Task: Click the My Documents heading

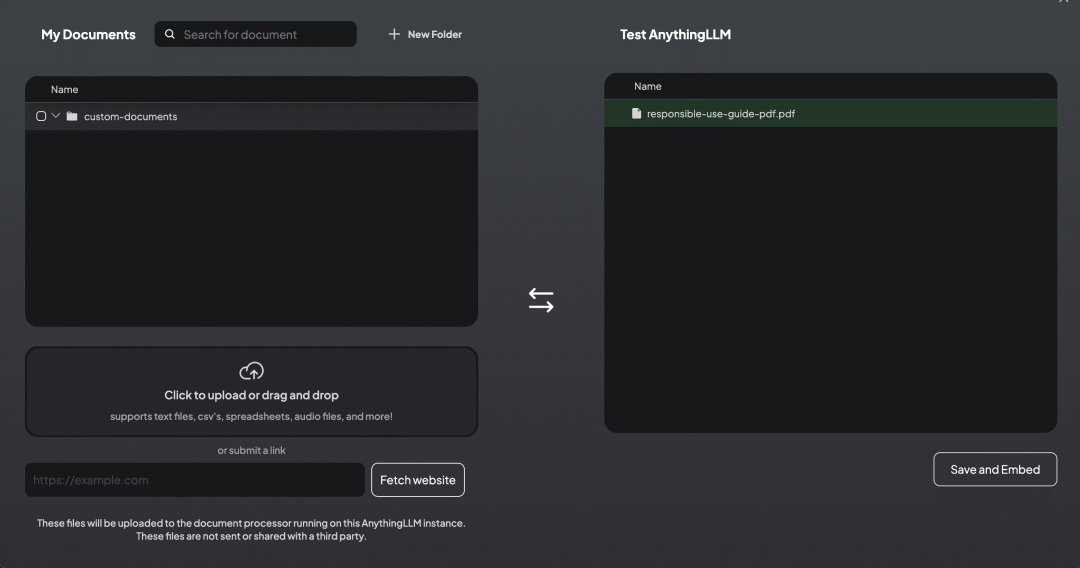Action: (88, 34)
